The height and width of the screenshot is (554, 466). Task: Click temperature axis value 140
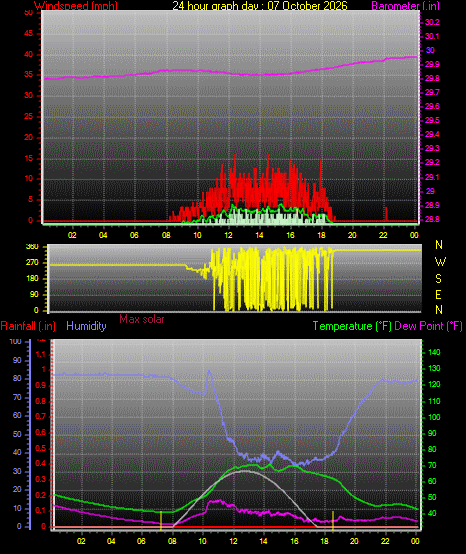[x=434, y=352]
